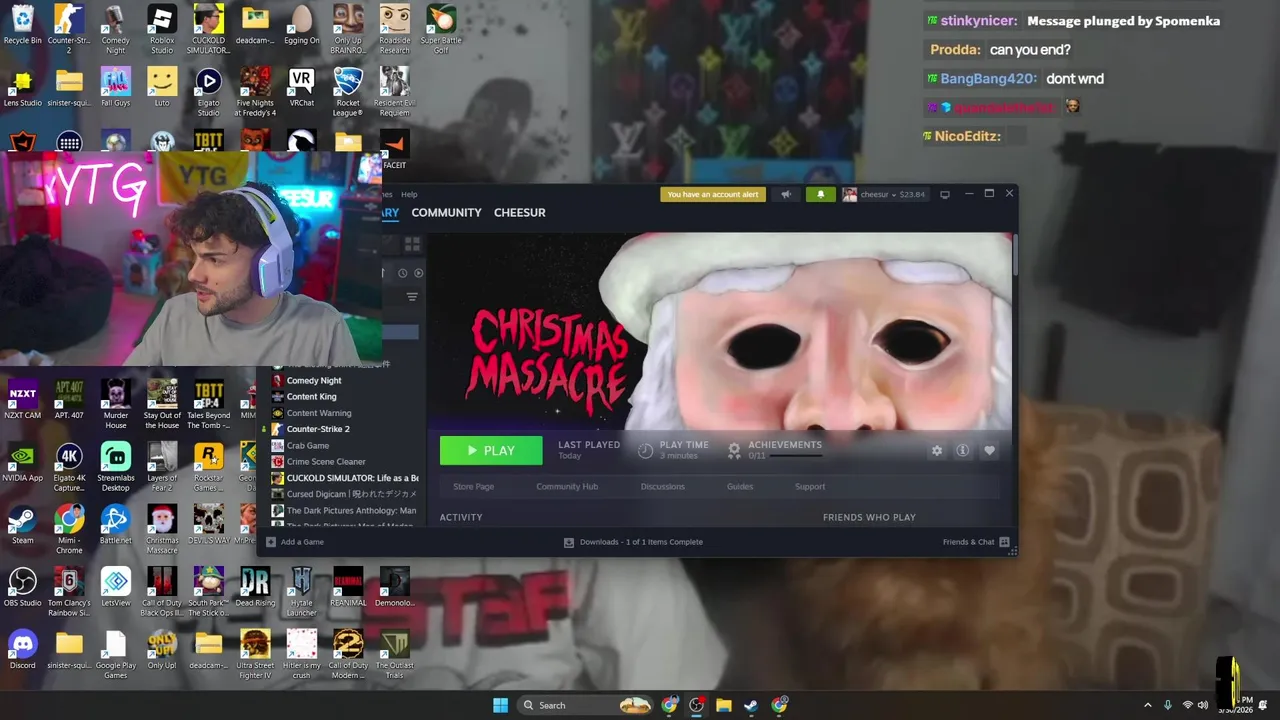
Task: Open the game settings gear in Steam
Action: [x=937, y=451]
